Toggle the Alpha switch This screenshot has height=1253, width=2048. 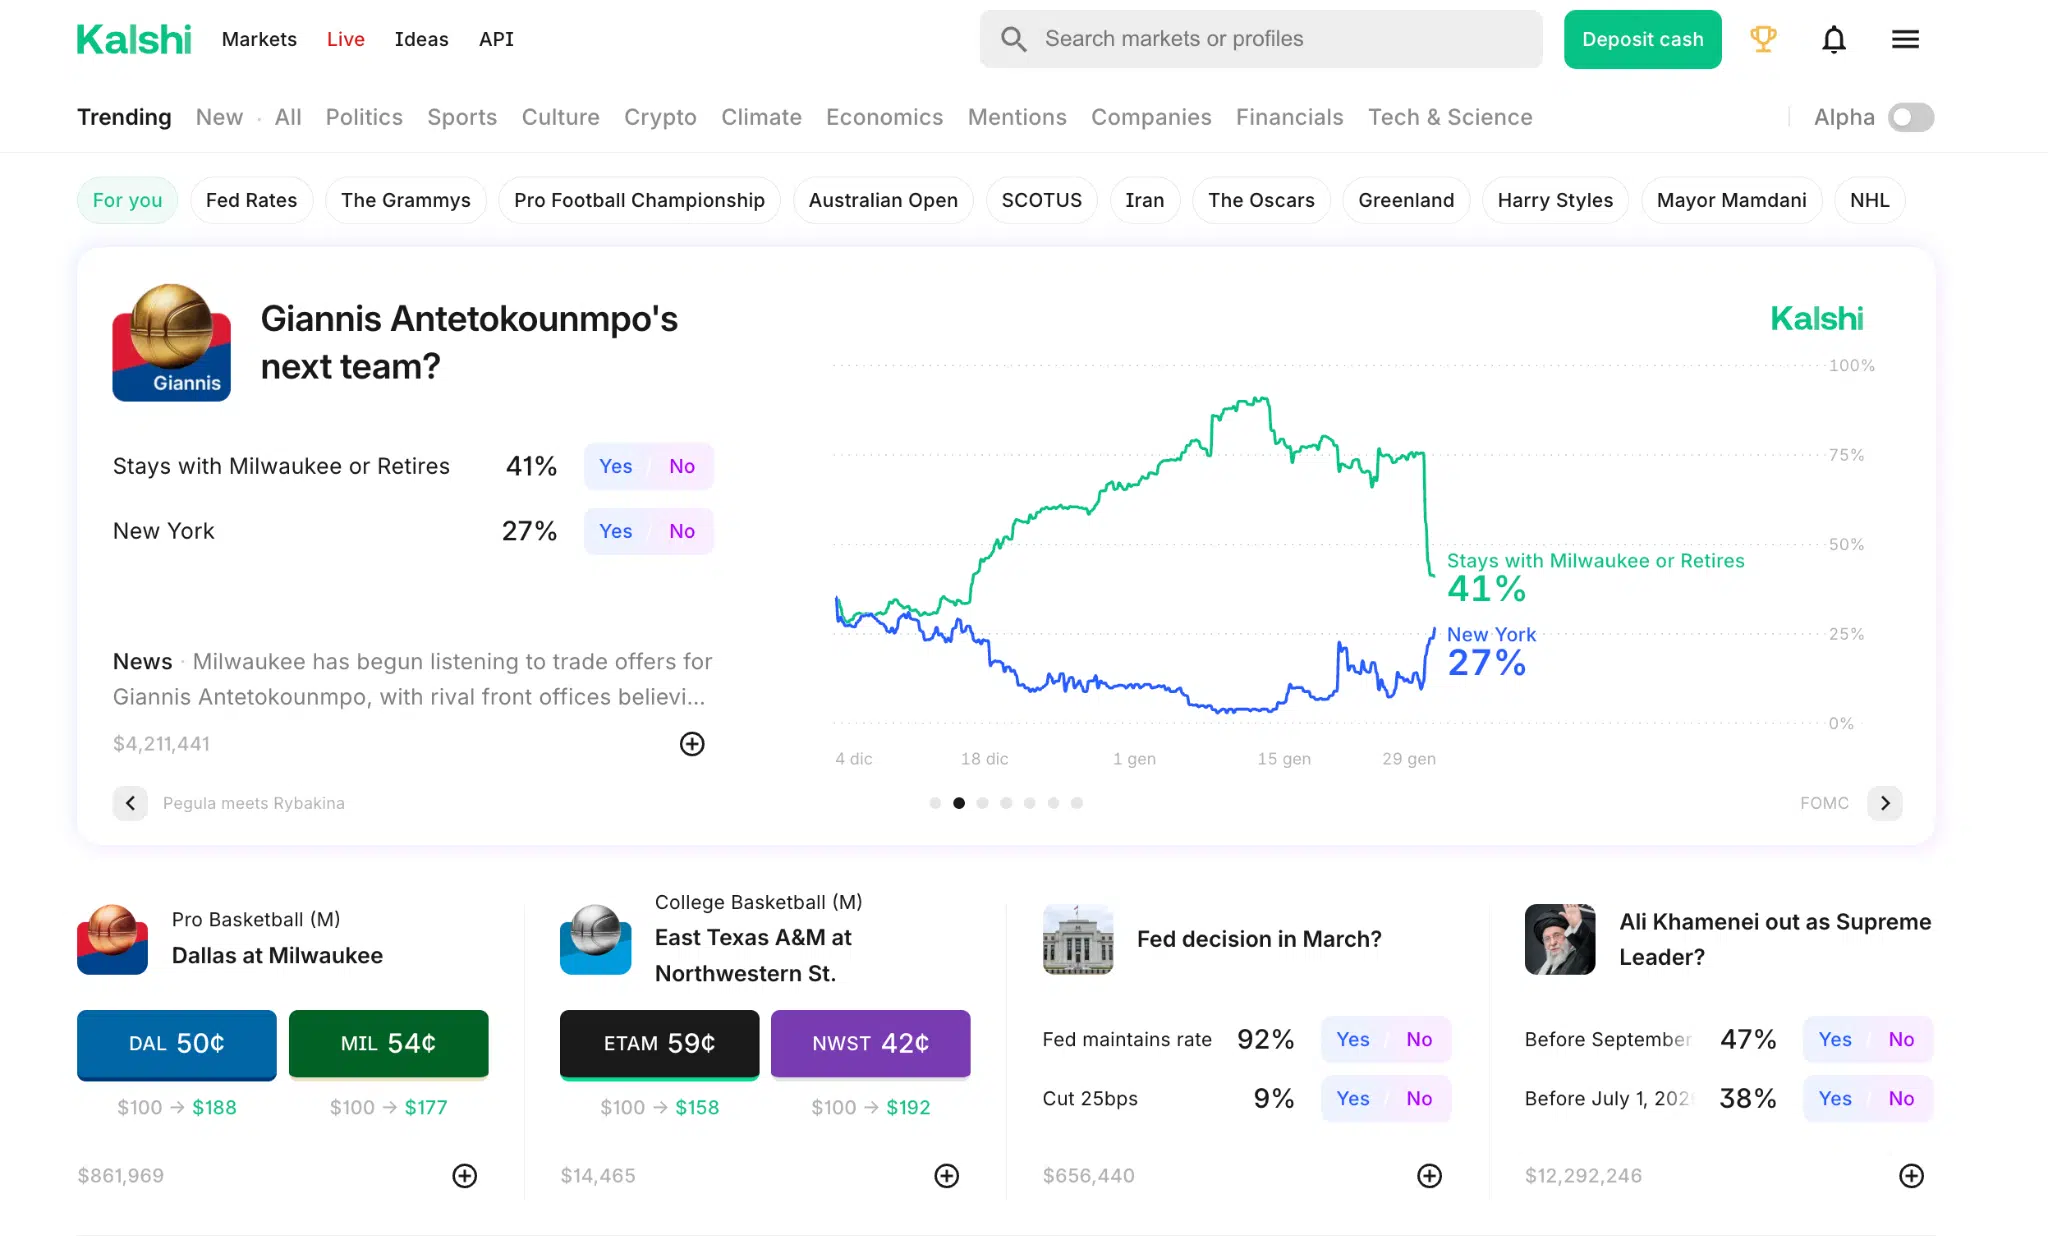coord(1910,117)
